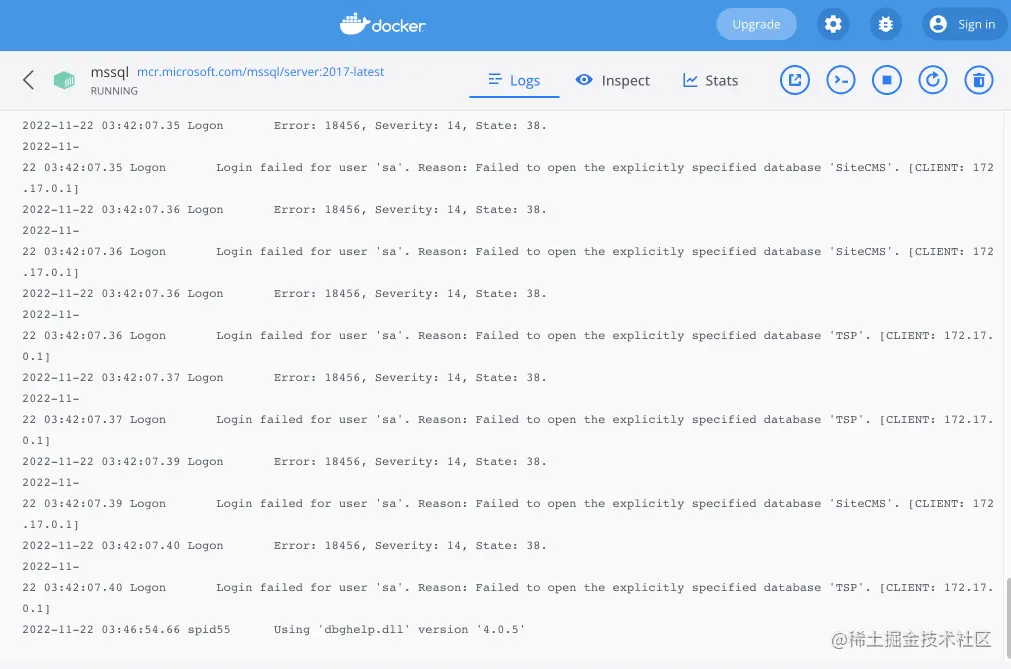The width and height of the screenshot is (1011, 669).
Task: Click the RUNNING status label
Action: (114, 91)
